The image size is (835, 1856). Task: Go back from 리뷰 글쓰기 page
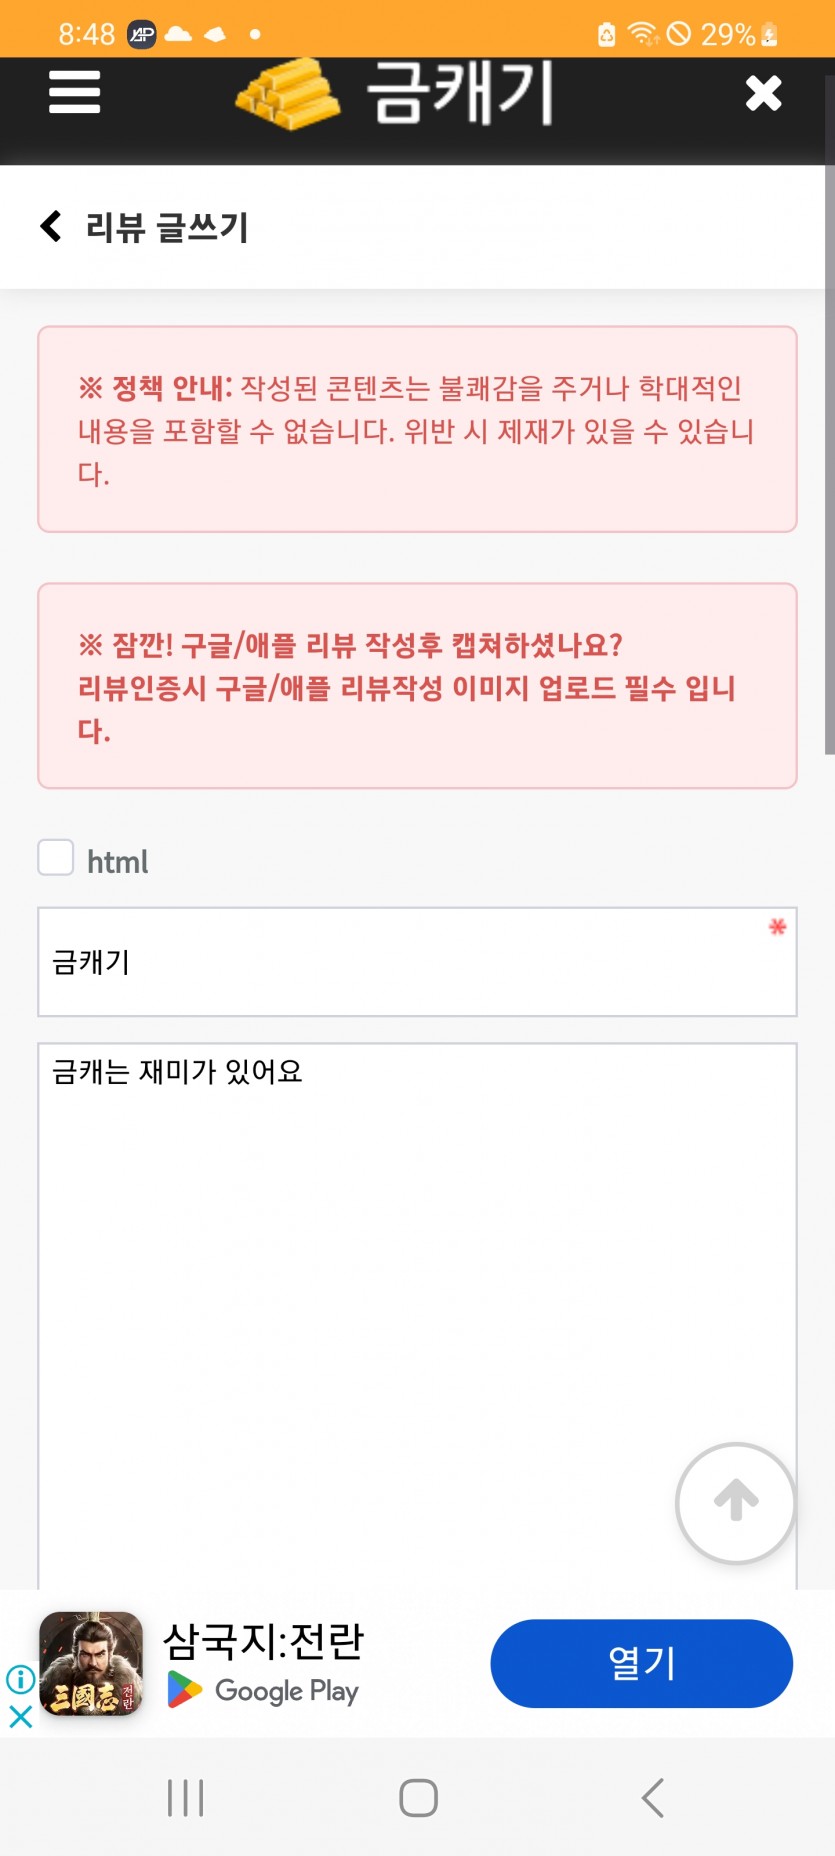point(51,226)
